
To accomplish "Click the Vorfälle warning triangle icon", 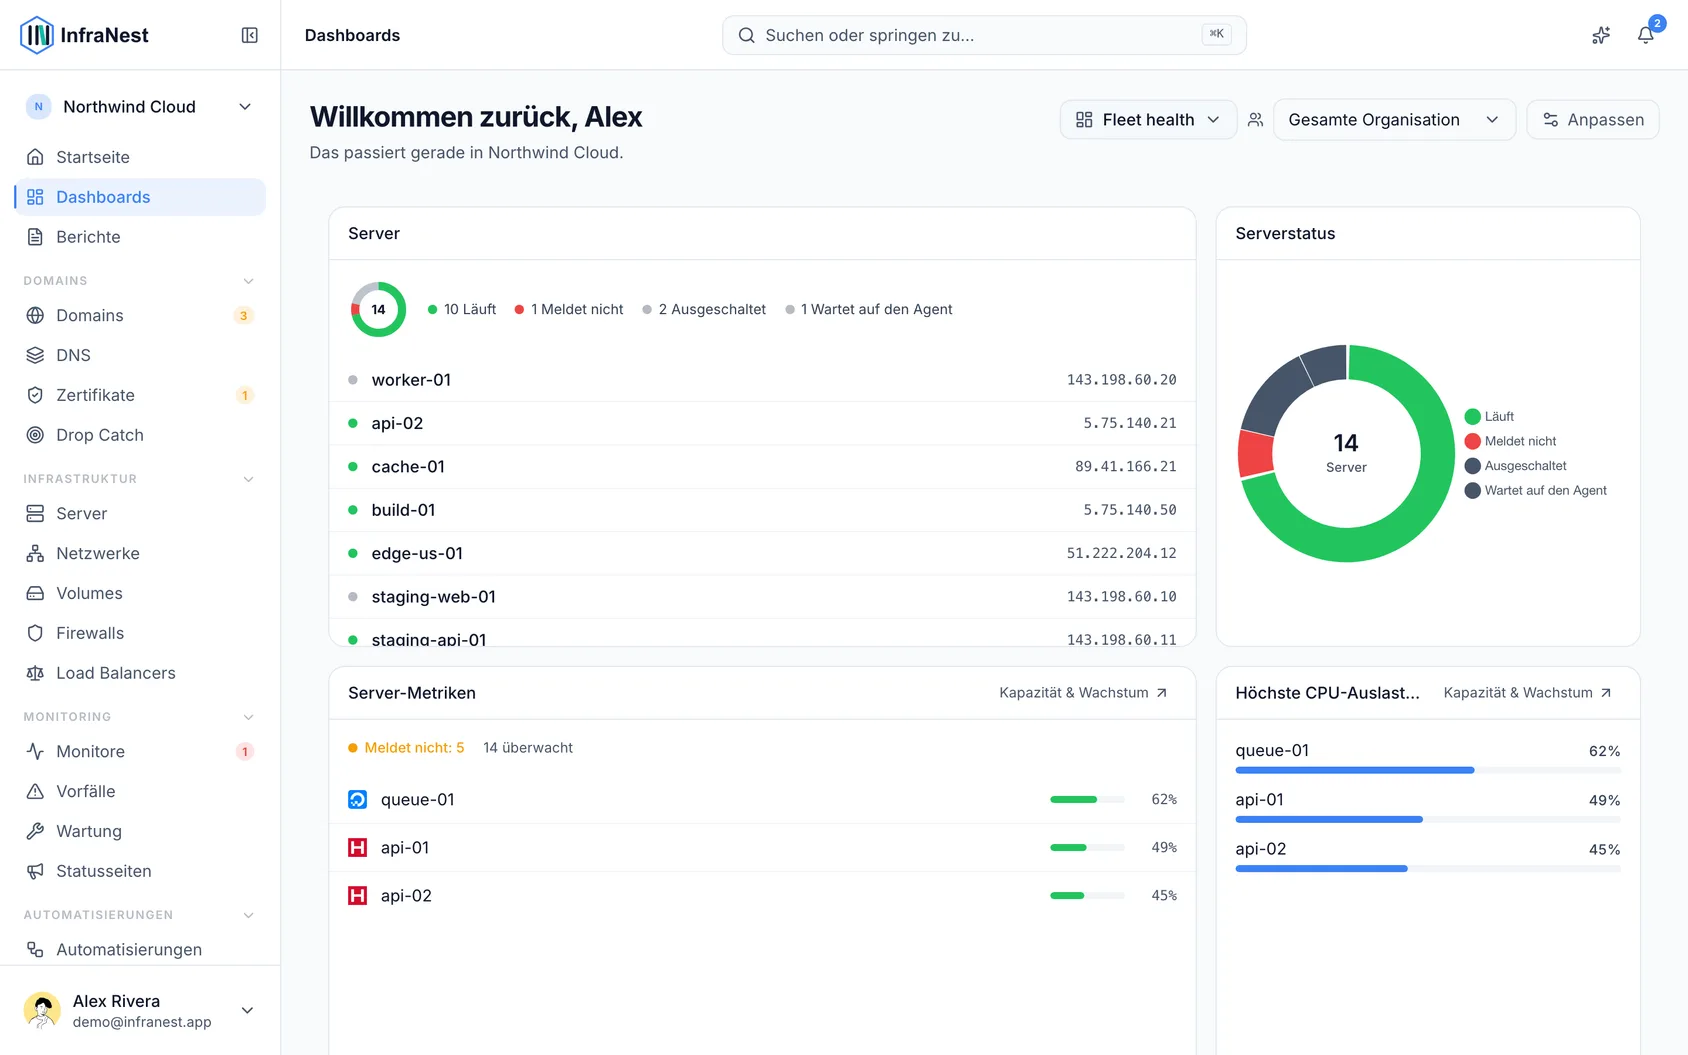I will tap(35, 791).
